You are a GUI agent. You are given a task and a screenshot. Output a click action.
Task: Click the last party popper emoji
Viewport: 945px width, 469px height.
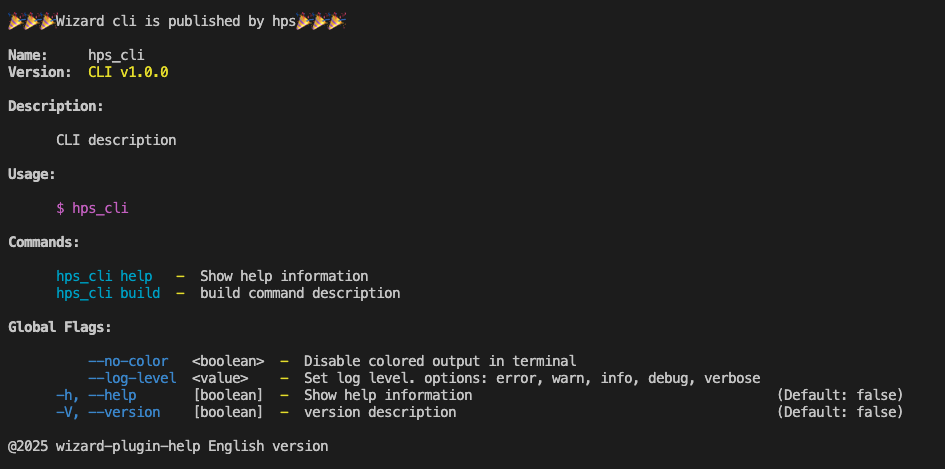click(336, 21)
